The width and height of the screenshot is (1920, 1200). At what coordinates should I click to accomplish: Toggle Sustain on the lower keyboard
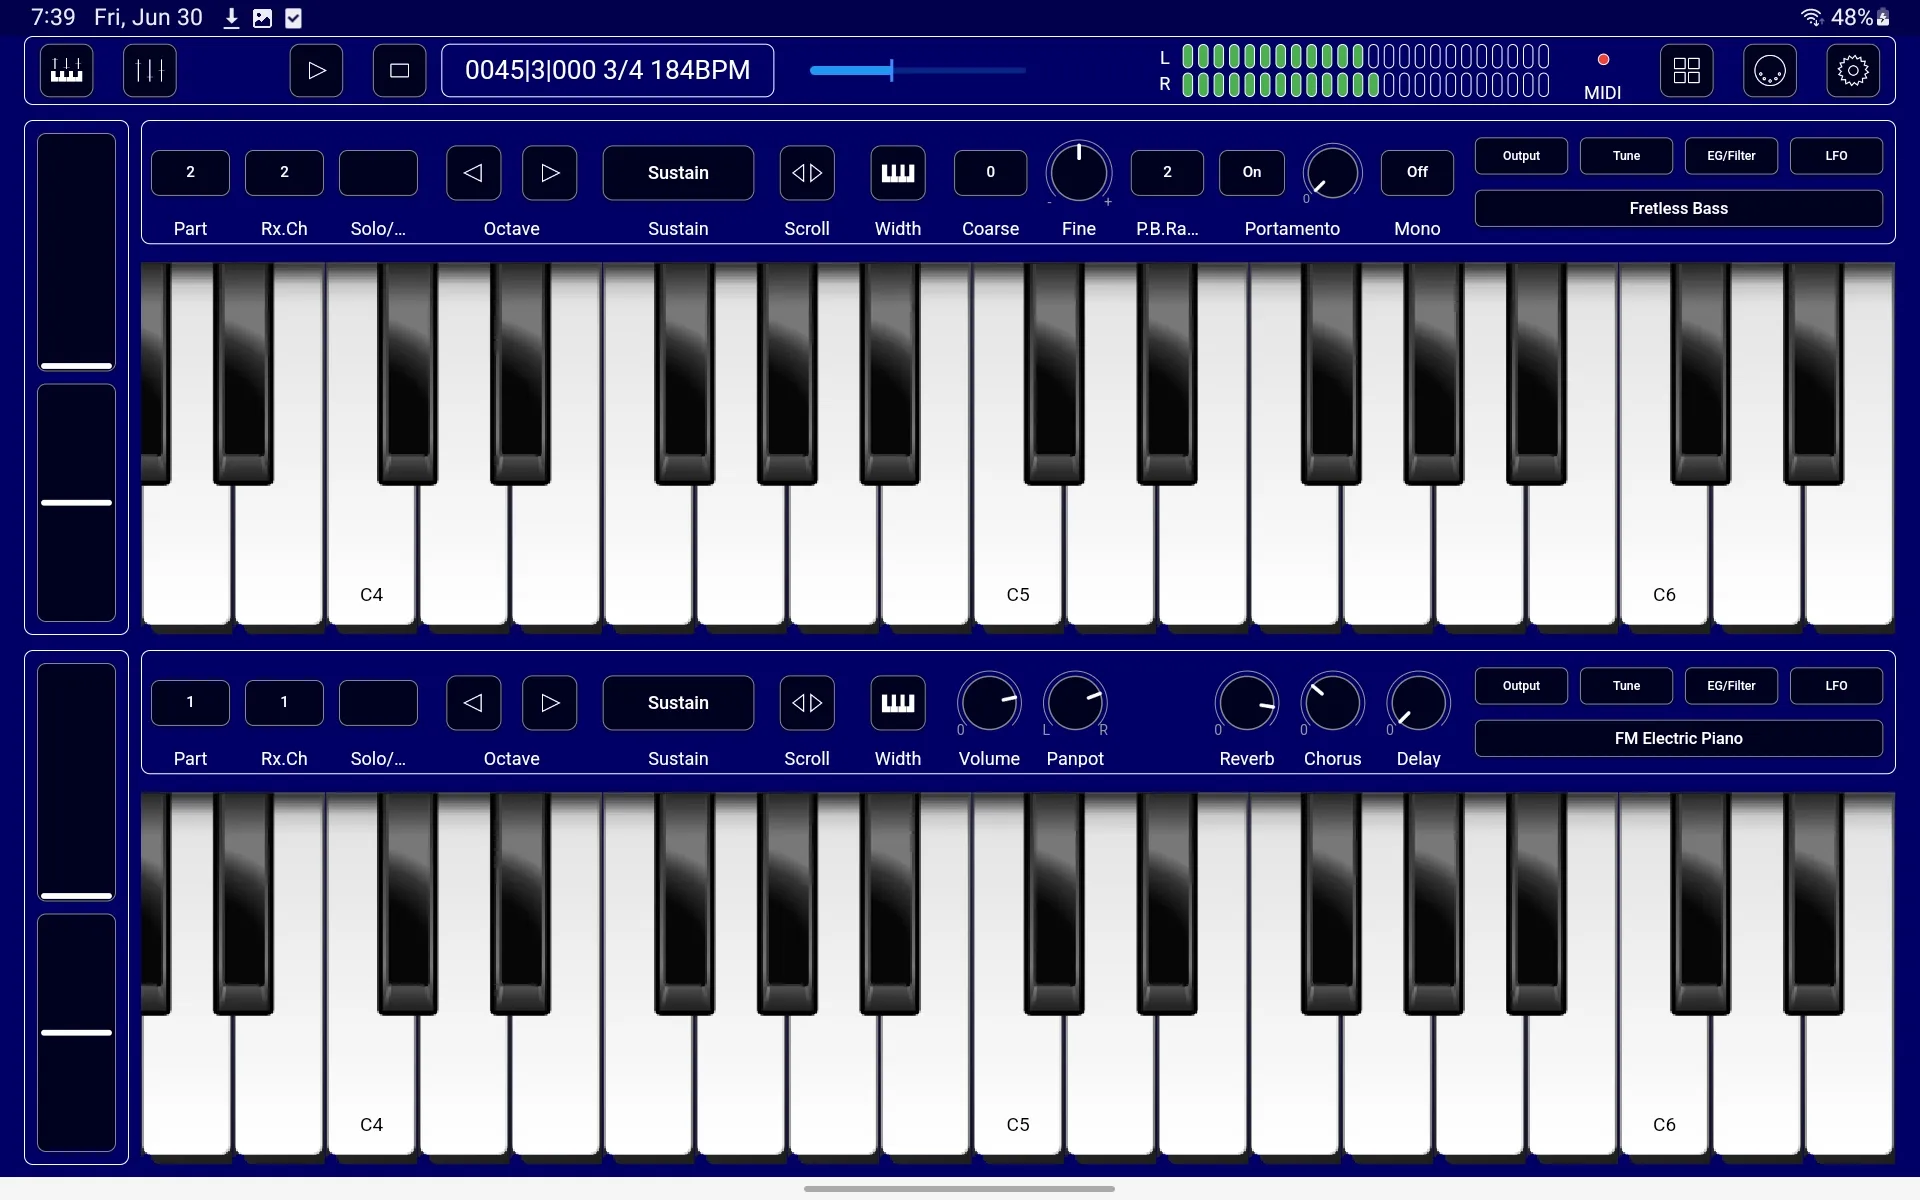[x=678, y=703]
